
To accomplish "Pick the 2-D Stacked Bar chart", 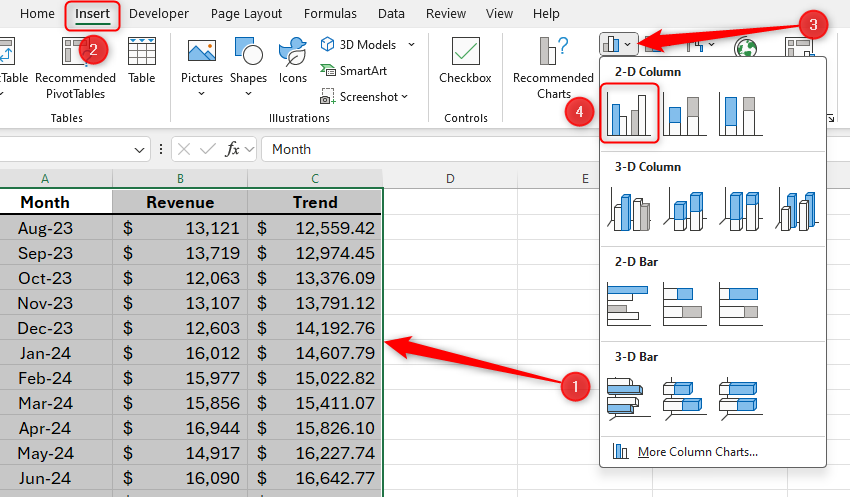I will coord(685,304).
